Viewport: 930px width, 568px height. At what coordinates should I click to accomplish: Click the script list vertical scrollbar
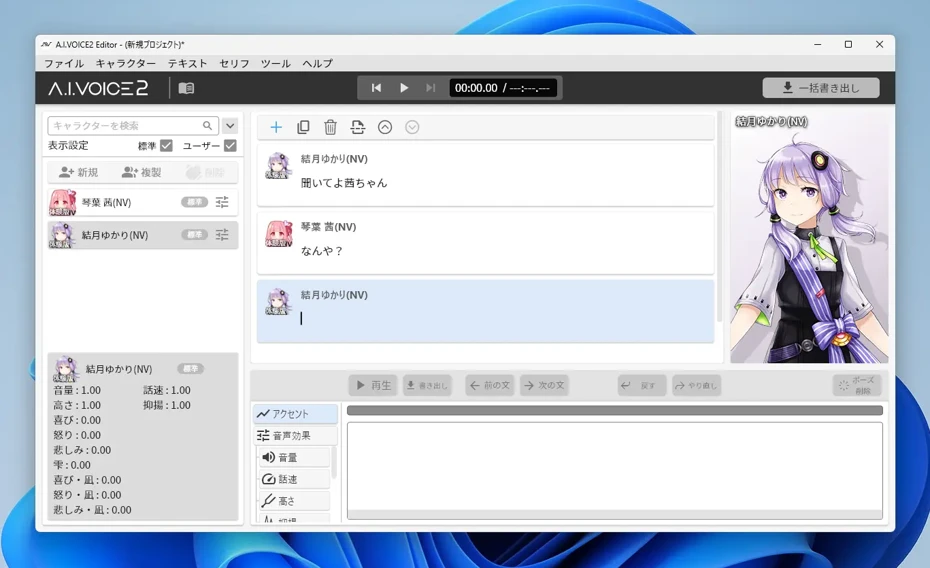click(x=720, y=216)
